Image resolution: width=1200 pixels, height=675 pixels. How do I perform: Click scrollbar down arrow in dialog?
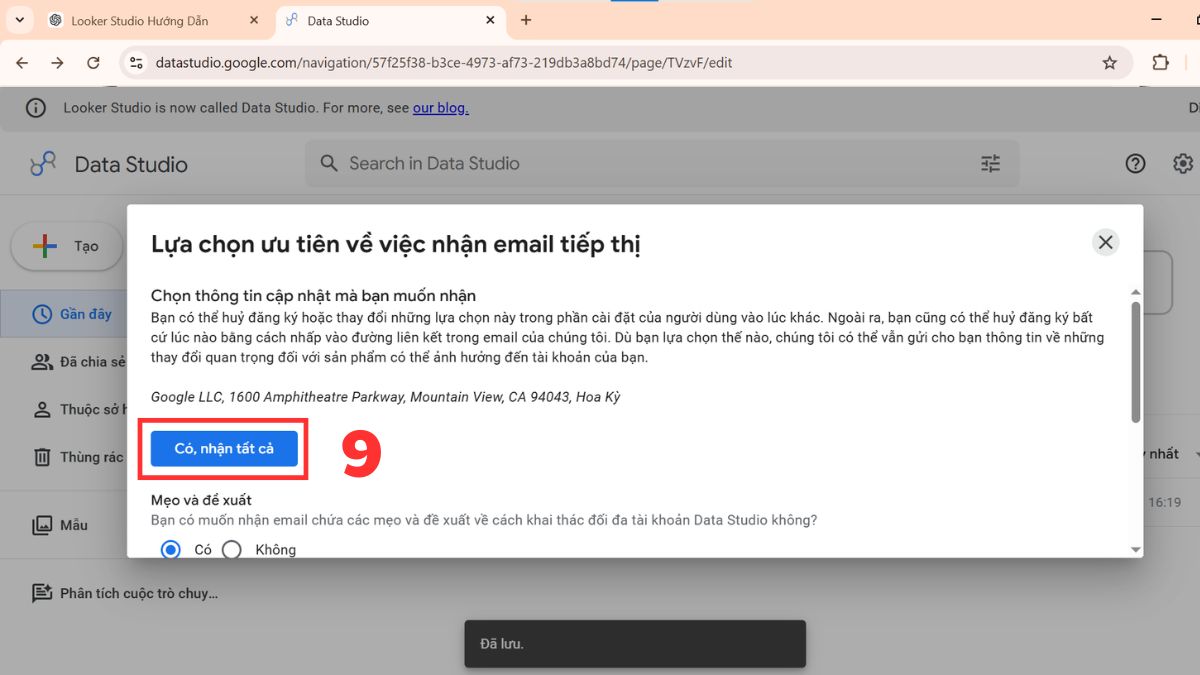[1135, 550]
